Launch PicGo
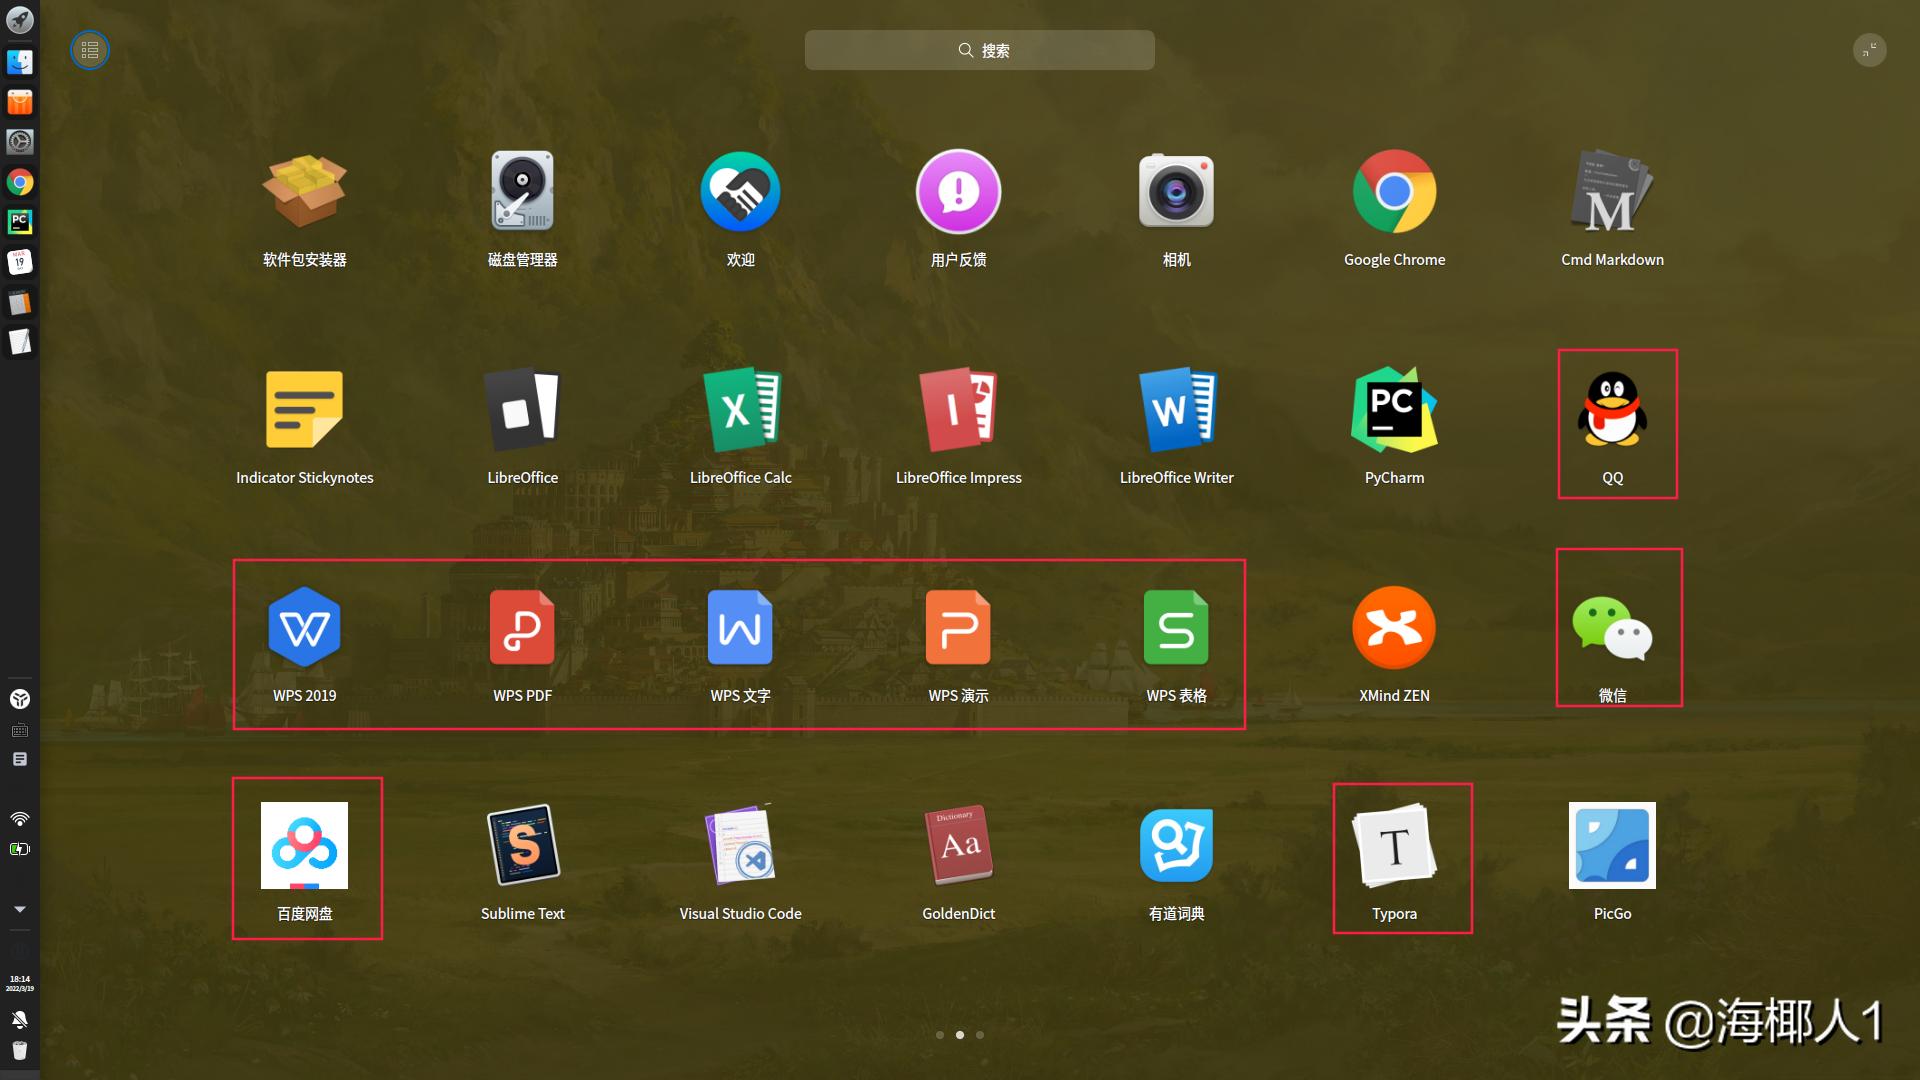This screenshot has height=1080, width=1920. click(x=1612, y=845)
